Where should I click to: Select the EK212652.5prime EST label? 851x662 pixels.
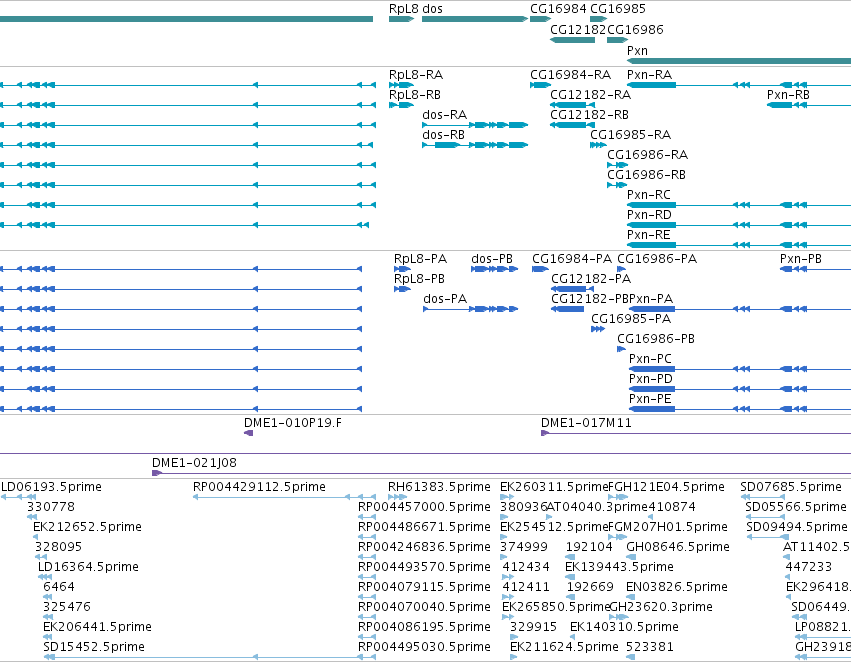(x=87, y=527)
